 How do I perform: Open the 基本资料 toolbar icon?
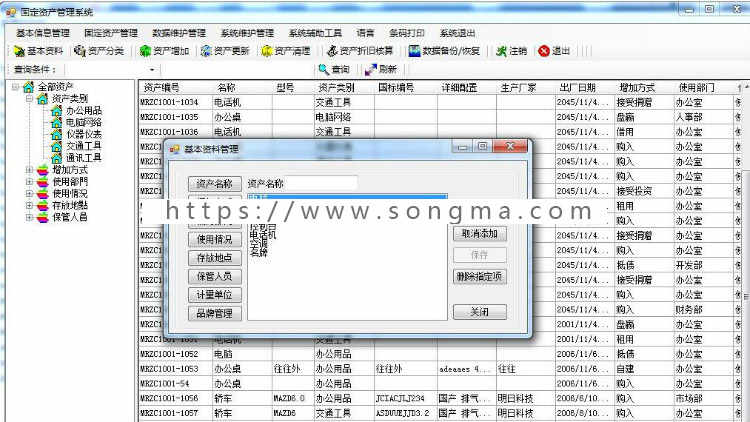point(19,51)
